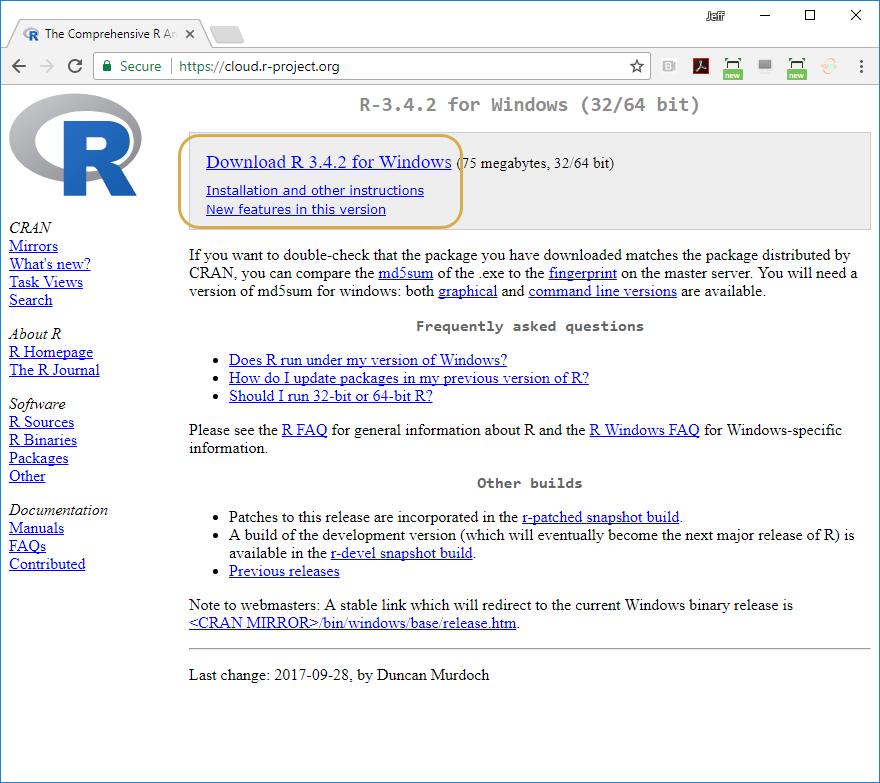Click the green Secure padlock icon

tap(107, 66)
